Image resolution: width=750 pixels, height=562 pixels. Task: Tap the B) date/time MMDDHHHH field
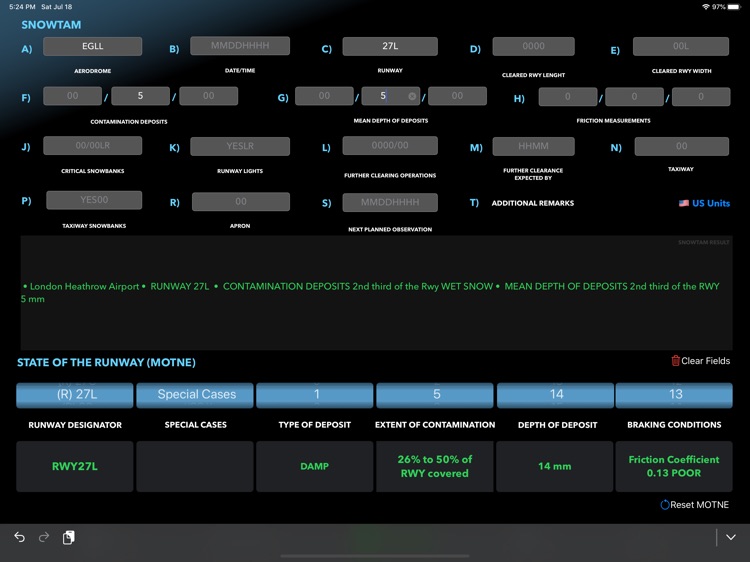click(240, 46)
